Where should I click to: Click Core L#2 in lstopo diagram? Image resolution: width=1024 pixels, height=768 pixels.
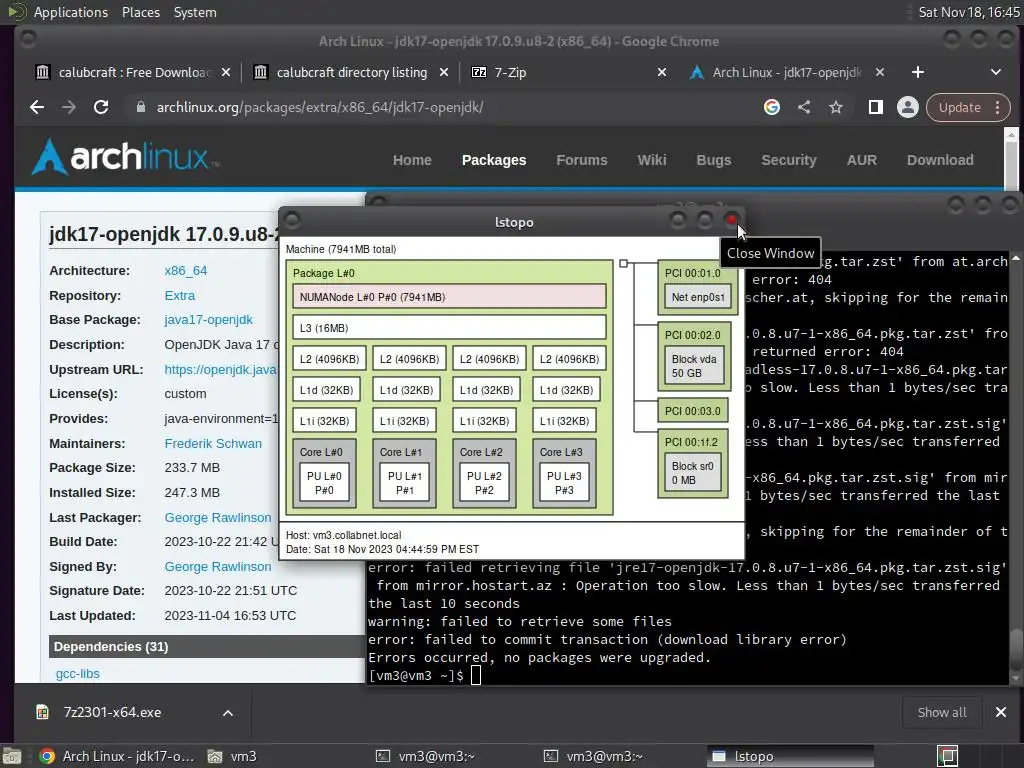pyautogui.click(x=484, y=474)
